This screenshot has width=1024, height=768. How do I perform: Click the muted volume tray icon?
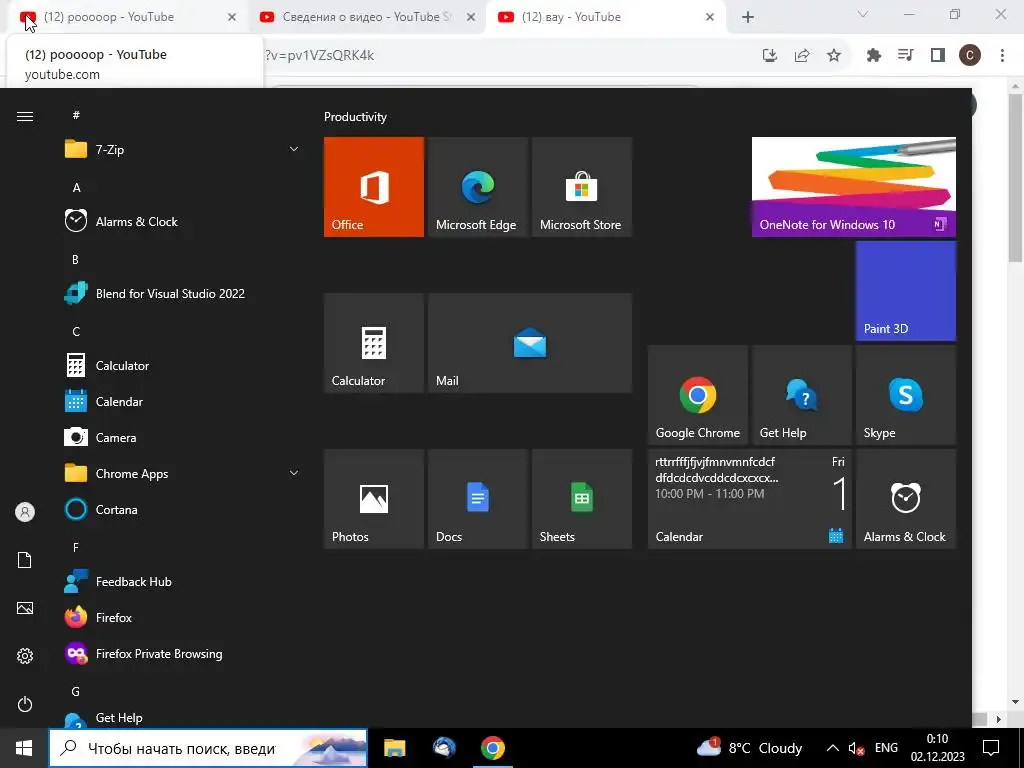856,748
